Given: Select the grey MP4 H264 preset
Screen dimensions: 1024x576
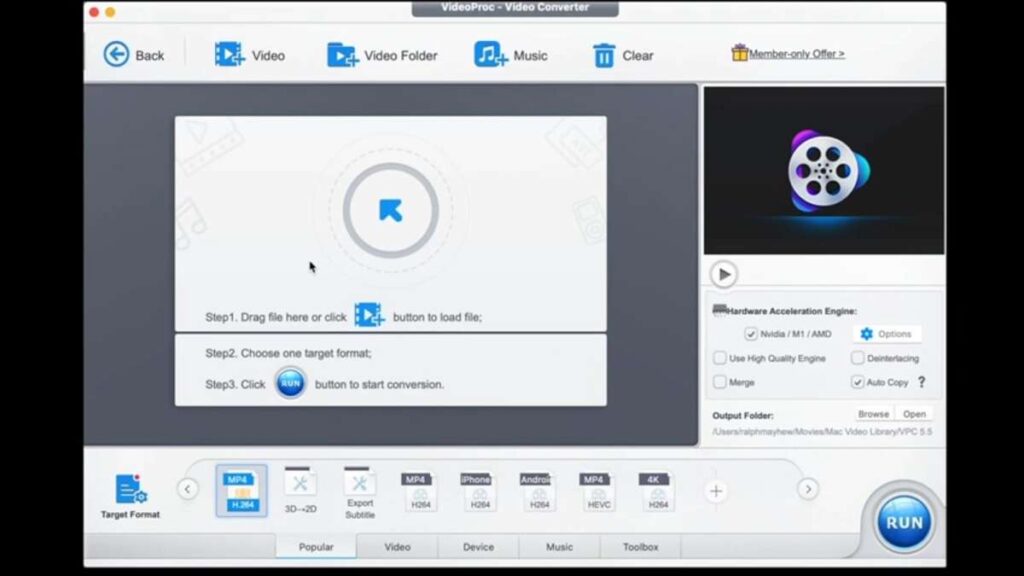Looking at the screenshot, I should pyautogui.click(x=420, y=491).
